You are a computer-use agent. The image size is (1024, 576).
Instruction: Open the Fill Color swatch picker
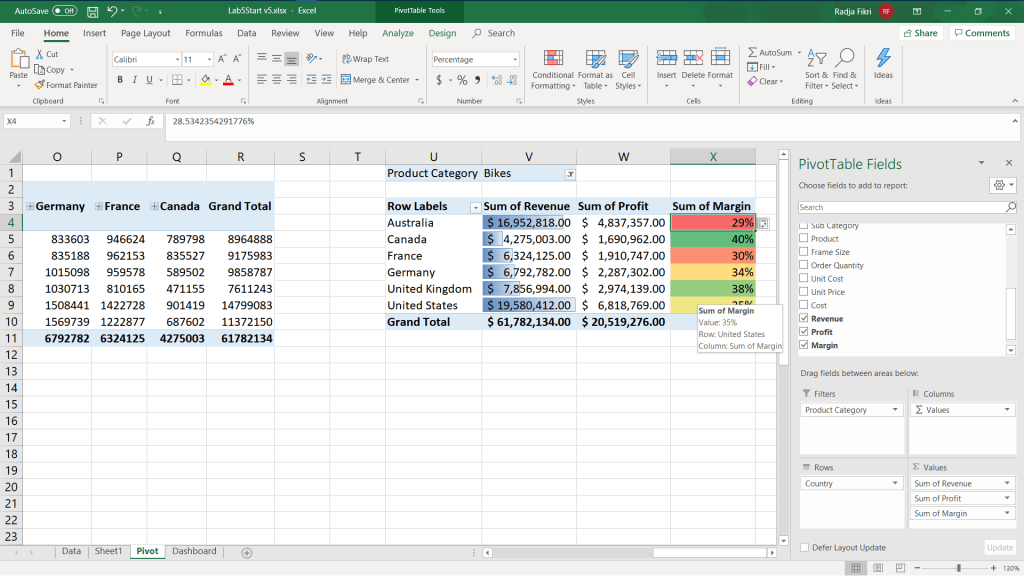pos(216,80)
